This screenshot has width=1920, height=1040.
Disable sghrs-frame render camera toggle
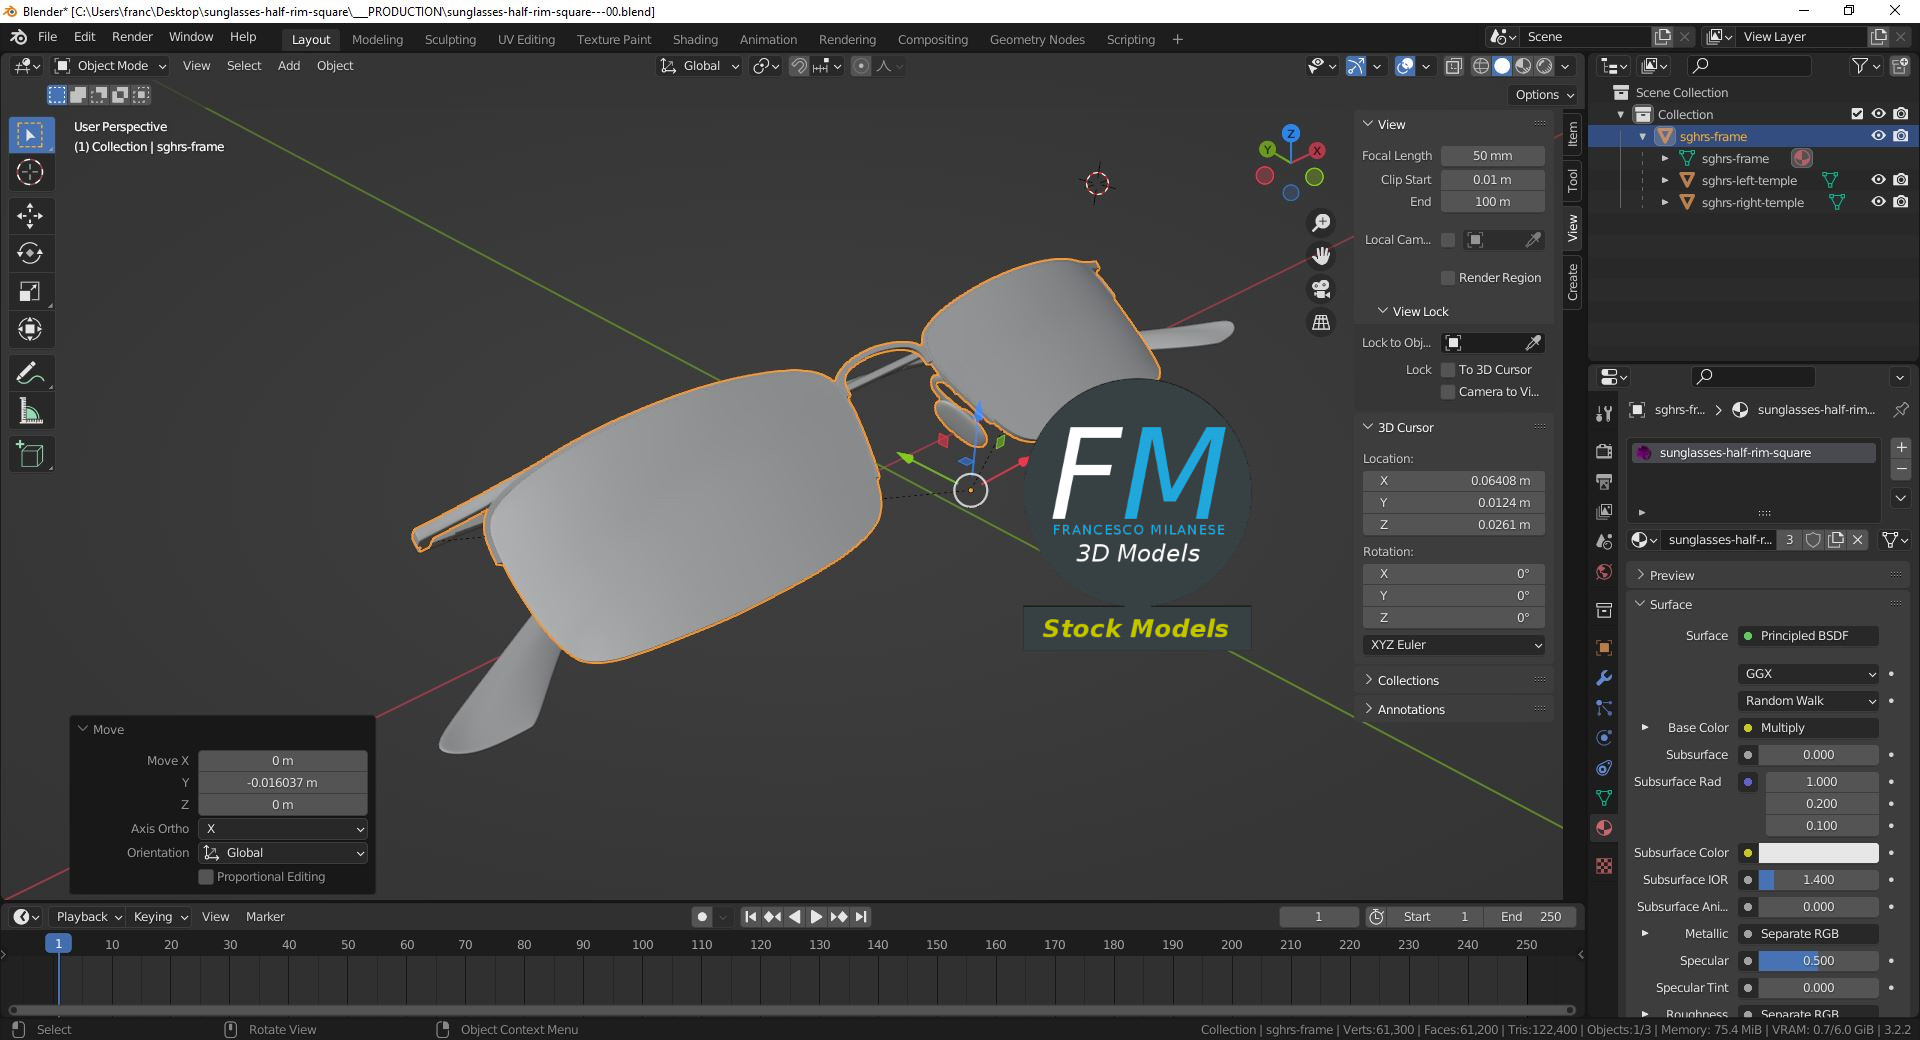pyautogui.click(x=1901, y=136)
